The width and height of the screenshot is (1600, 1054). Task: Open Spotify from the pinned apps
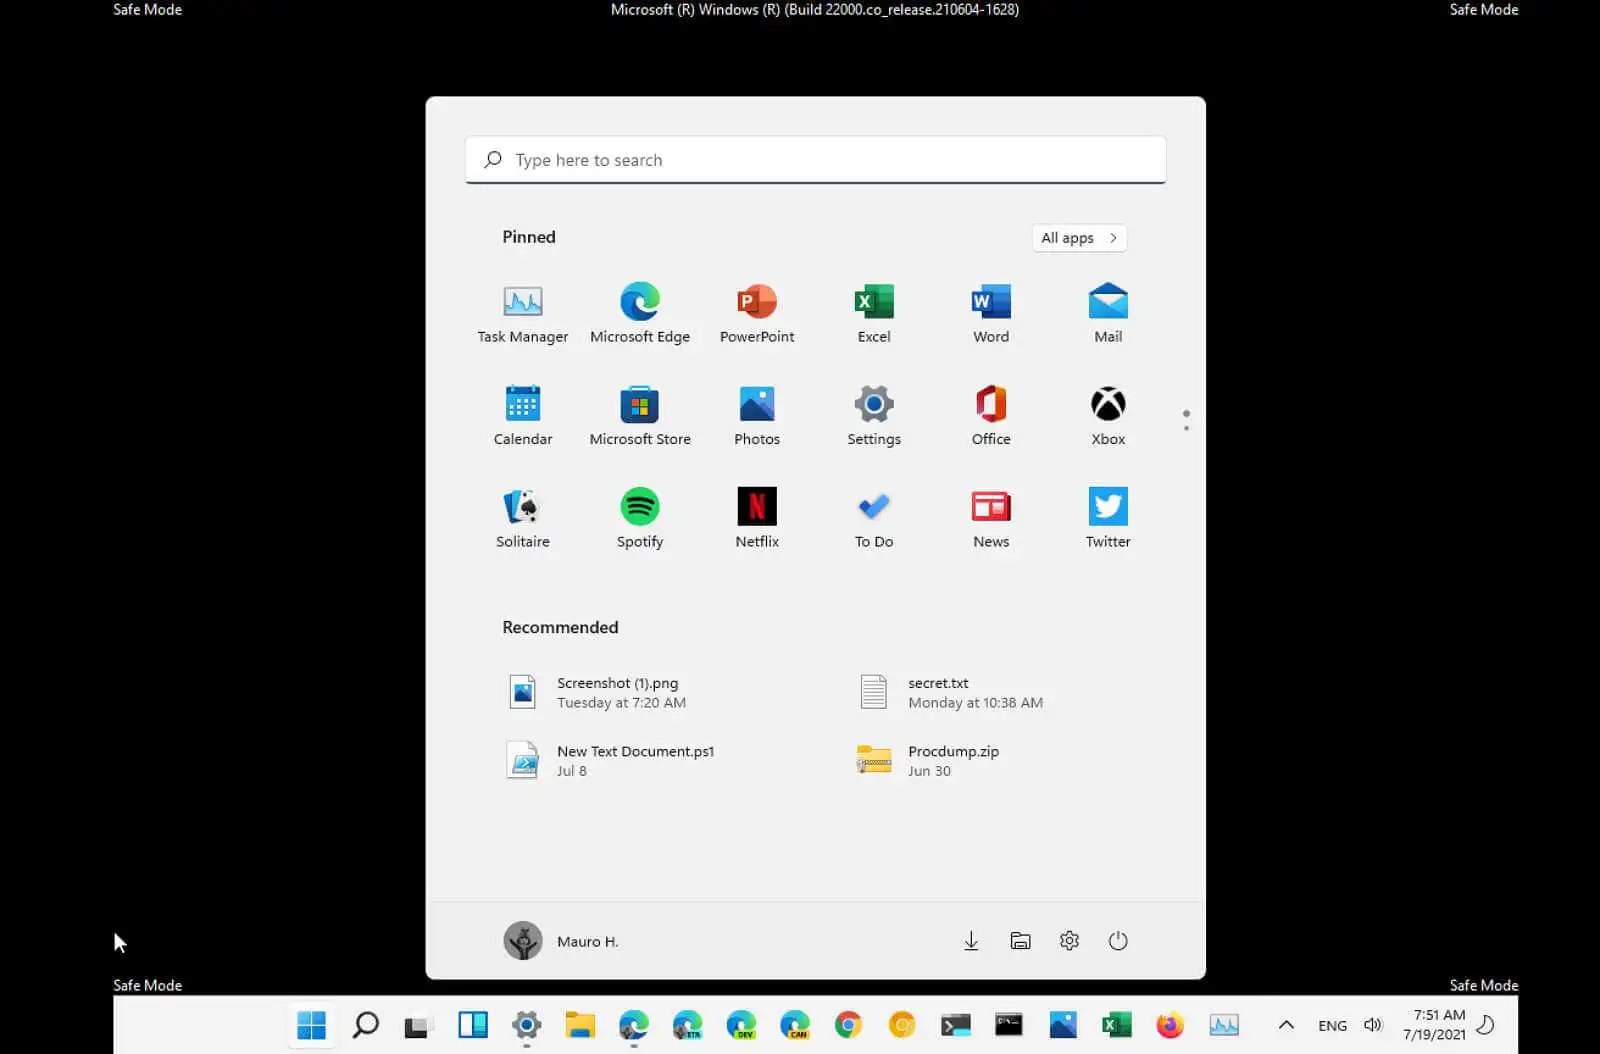tap(639, 515)
